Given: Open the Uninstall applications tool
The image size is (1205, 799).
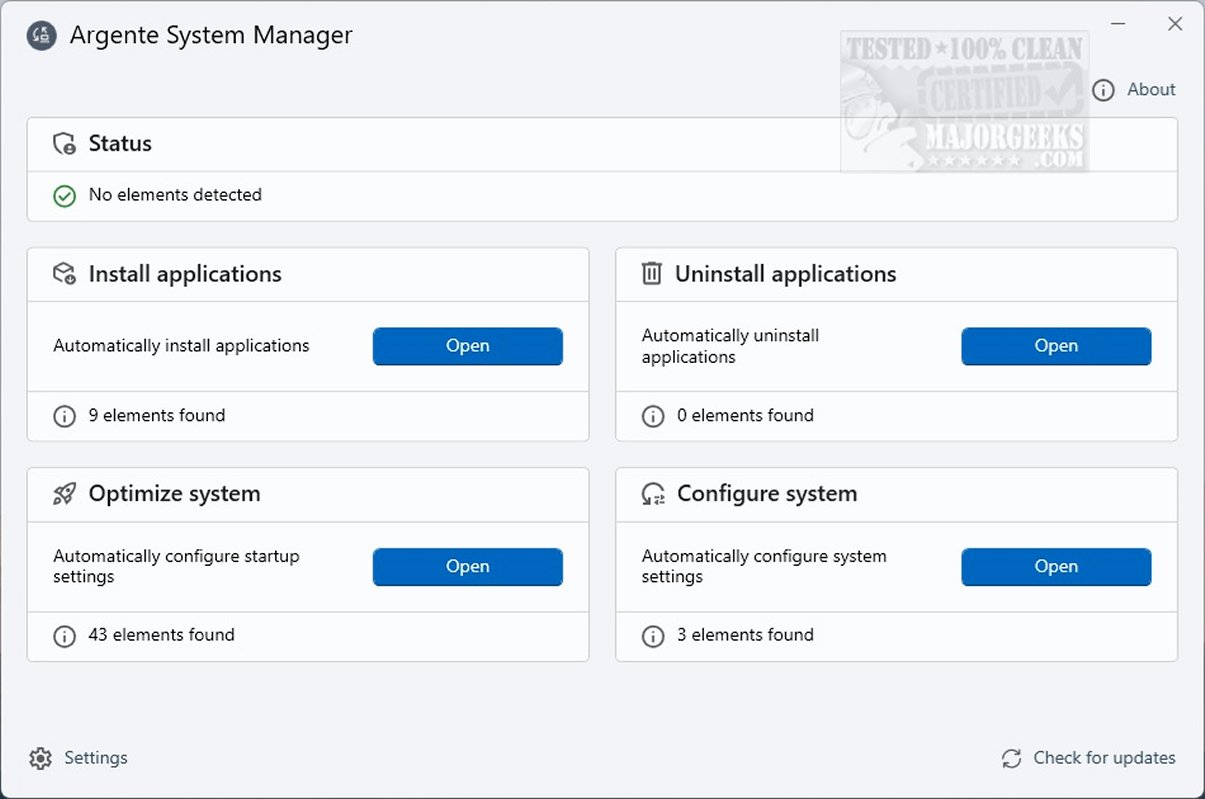Looking at the screenshot, I should pyautogui.click(x=1056, y=346).
